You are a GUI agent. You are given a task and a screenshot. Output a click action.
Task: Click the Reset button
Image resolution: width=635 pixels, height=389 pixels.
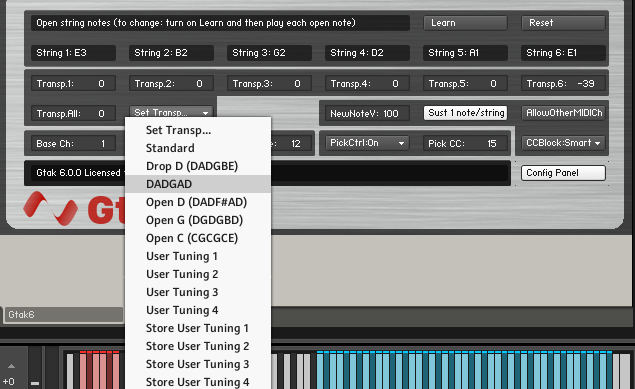564,23
